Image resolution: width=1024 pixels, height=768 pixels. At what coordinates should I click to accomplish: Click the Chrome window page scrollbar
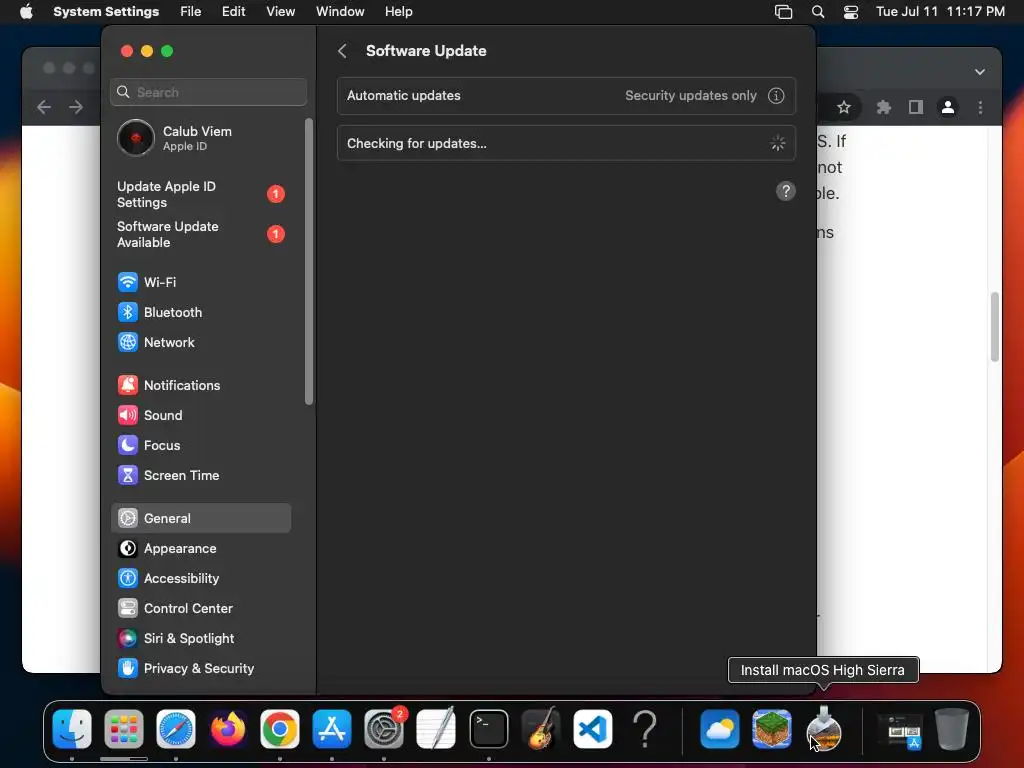995,327
